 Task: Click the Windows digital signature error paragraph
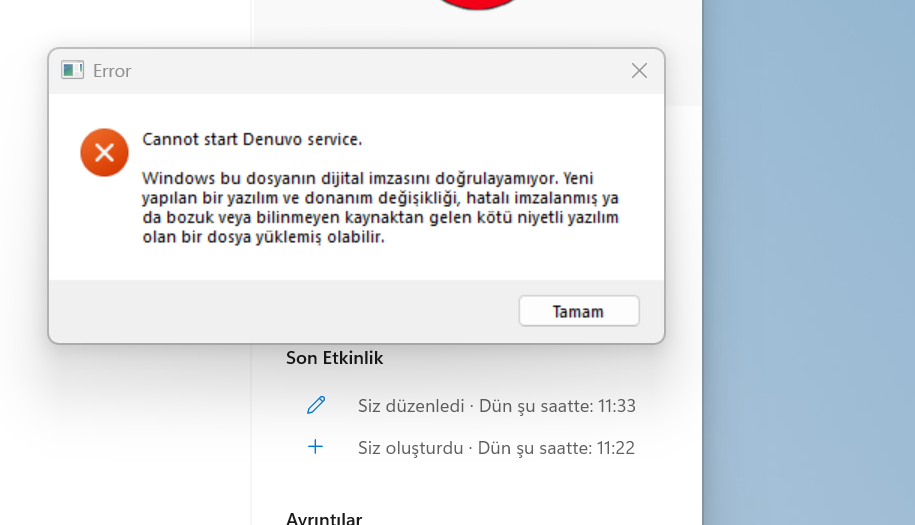click(380, 207)
